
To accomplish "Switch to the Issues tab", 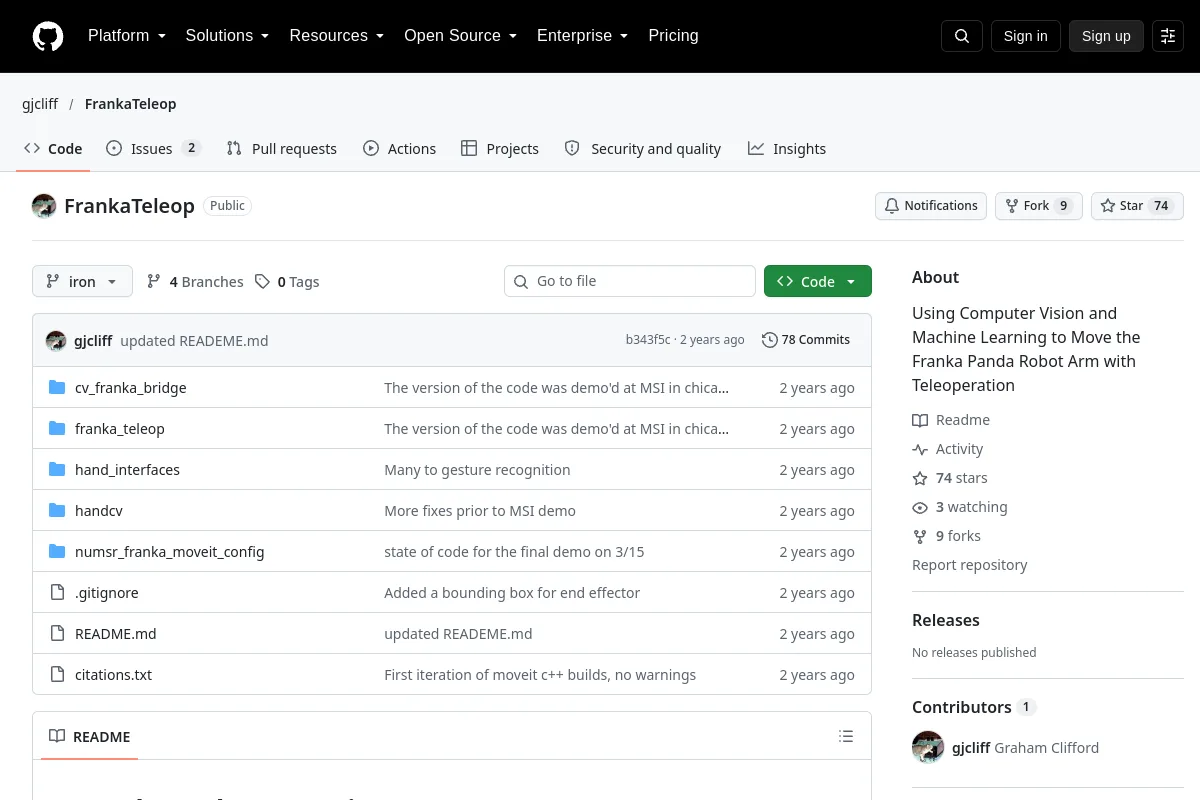I will pos(153,149).
